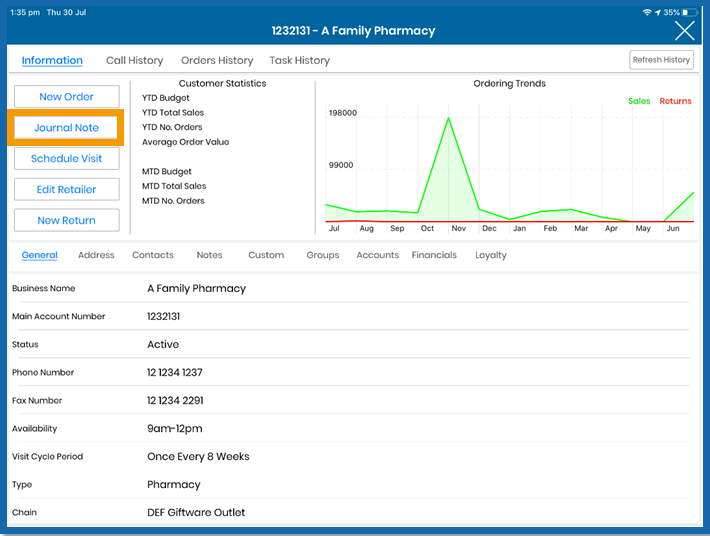The width and height of the screenshot is (710, 536).
Task: Select the Accounts sub-tab
Action: coord(378,255)
